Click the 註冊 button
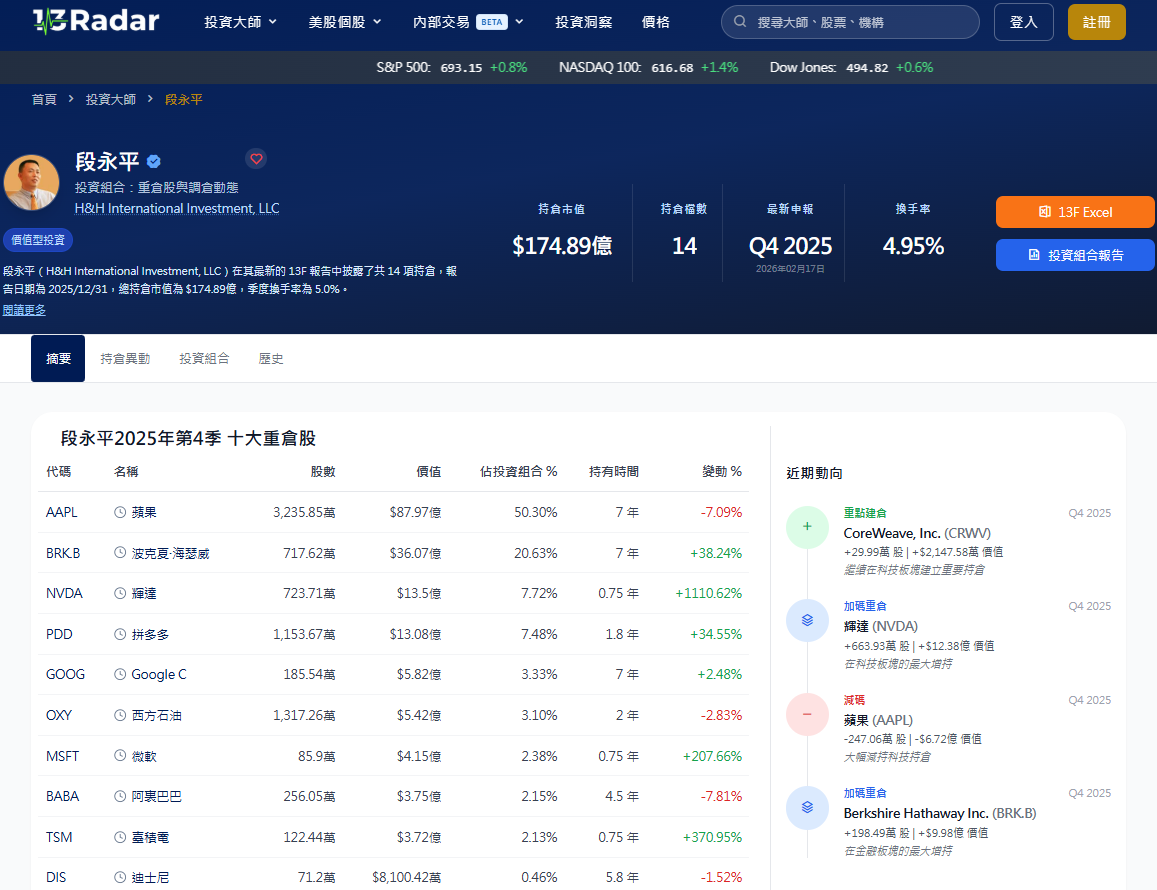The width and height of the screenshot is (1157, 890). 1096,22
